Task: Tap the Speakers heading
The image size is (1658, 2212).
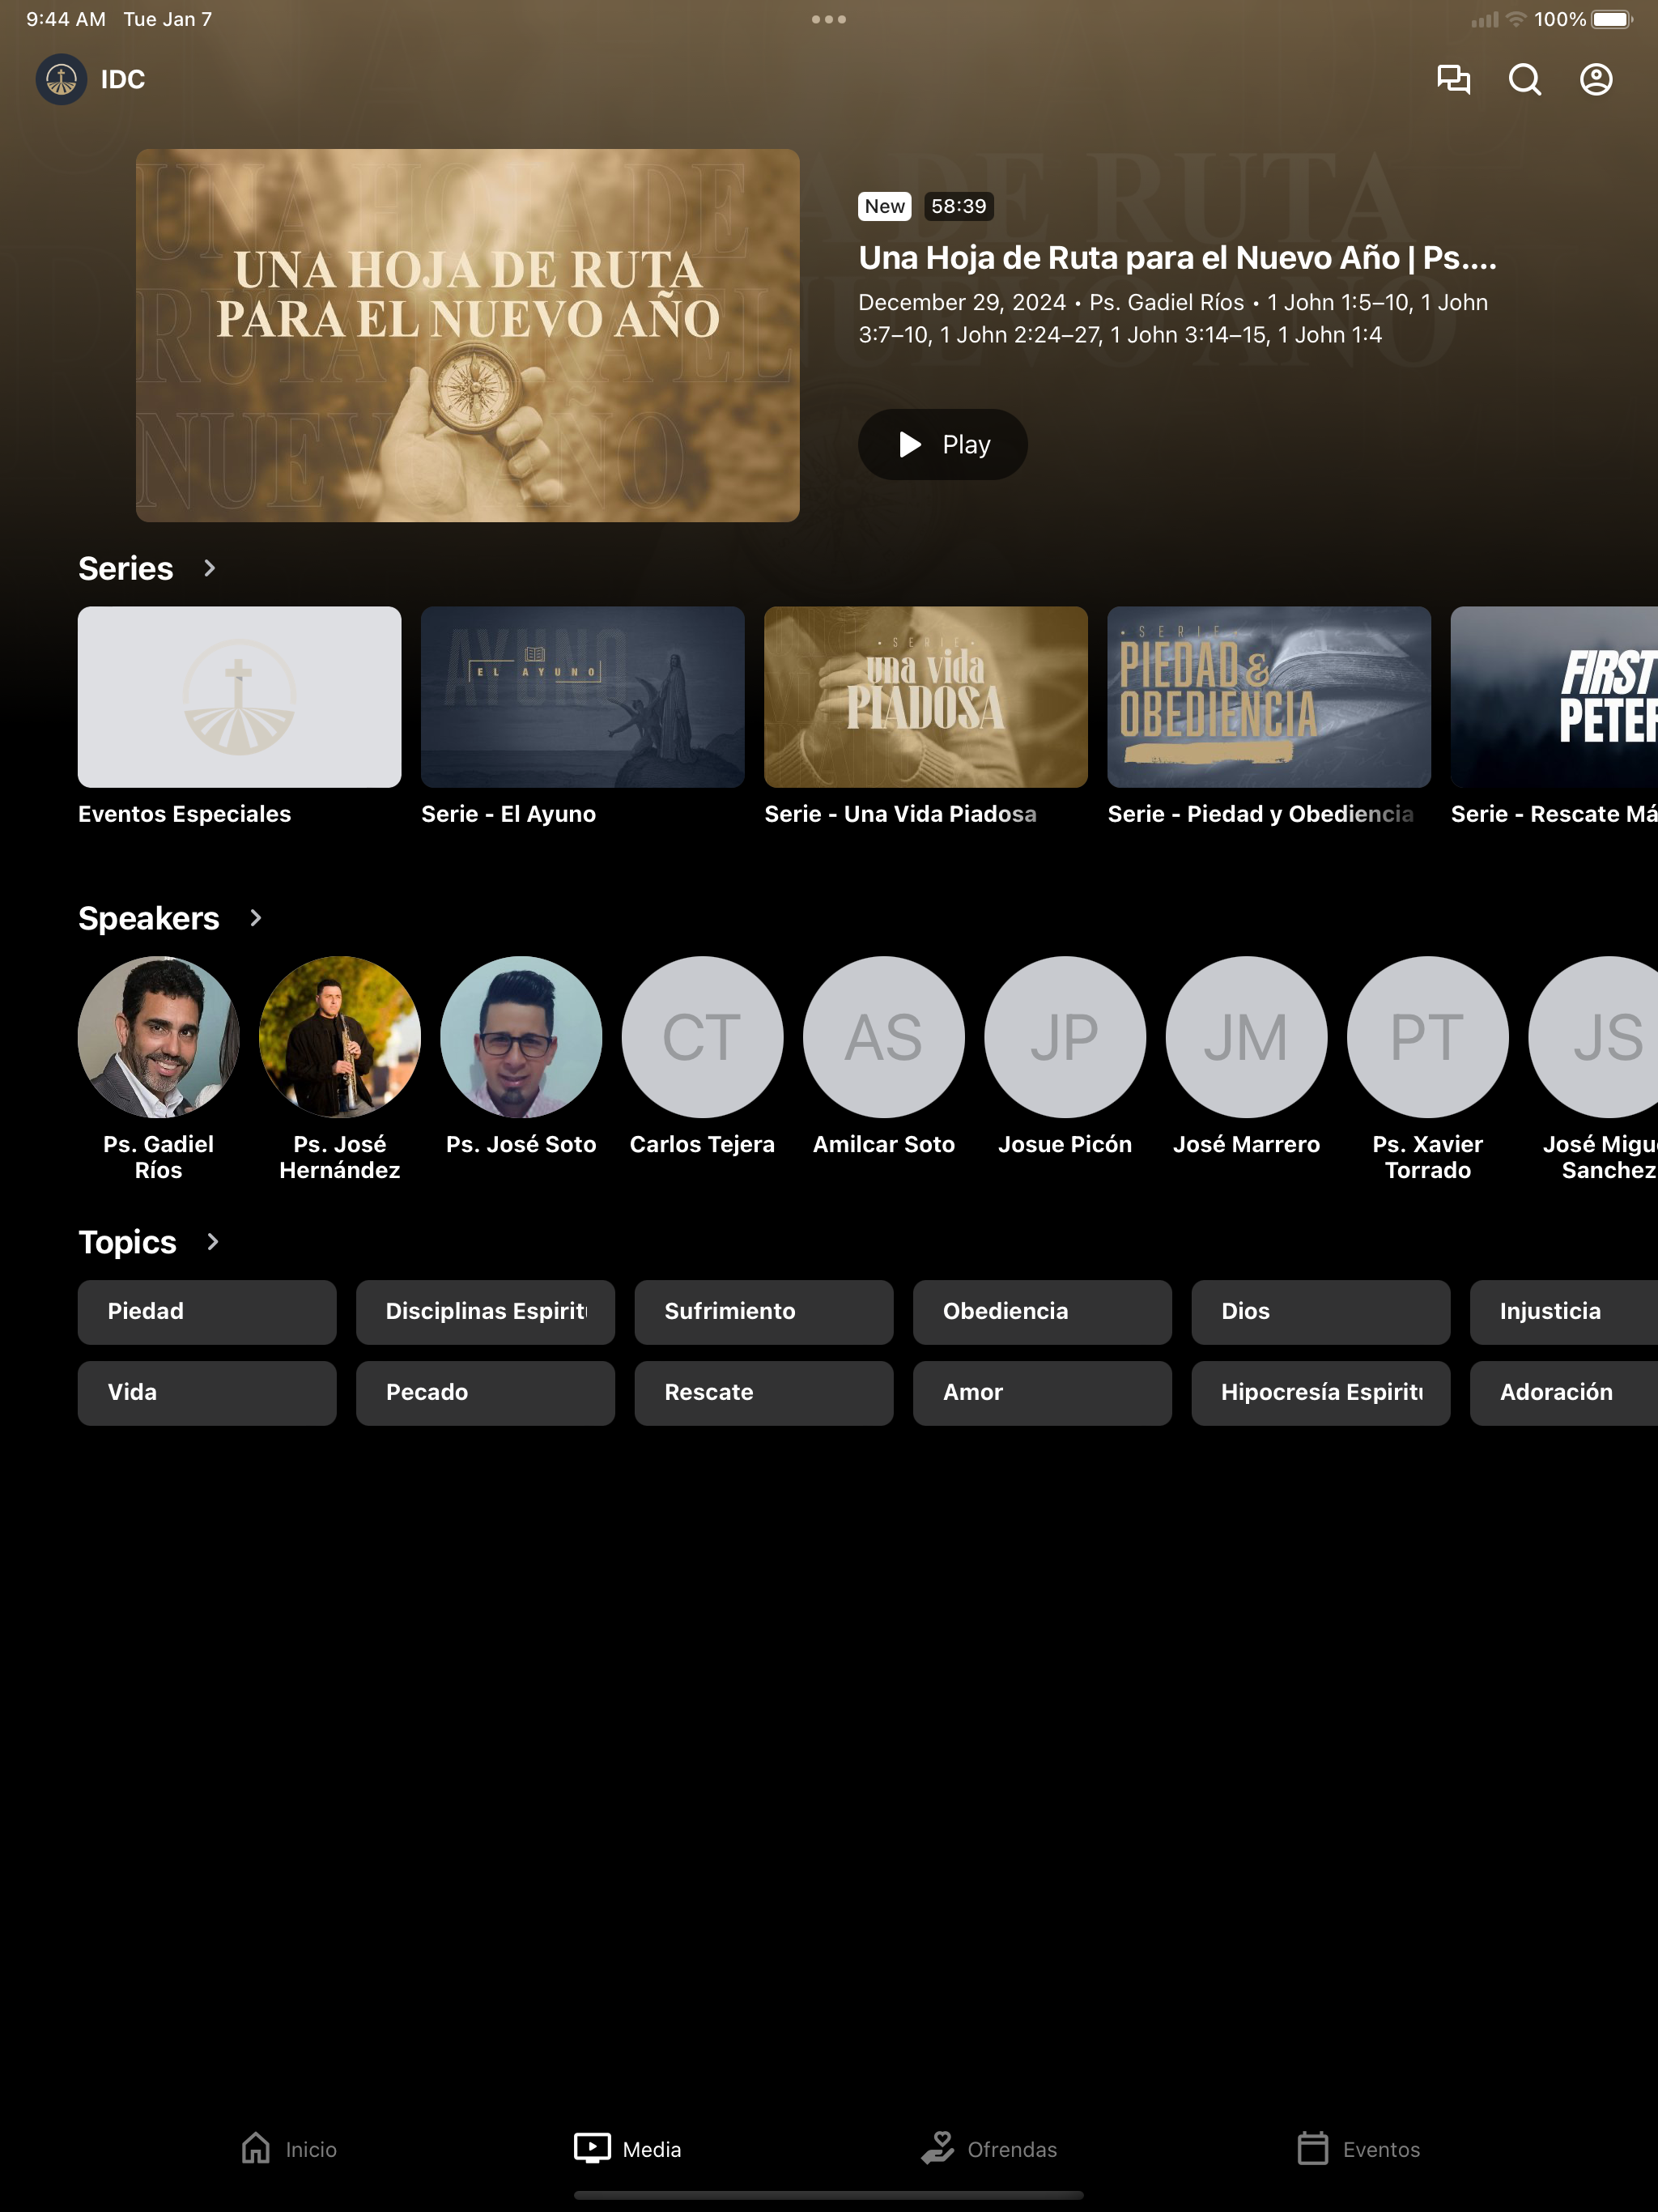Action: click(x=149, y=918)
